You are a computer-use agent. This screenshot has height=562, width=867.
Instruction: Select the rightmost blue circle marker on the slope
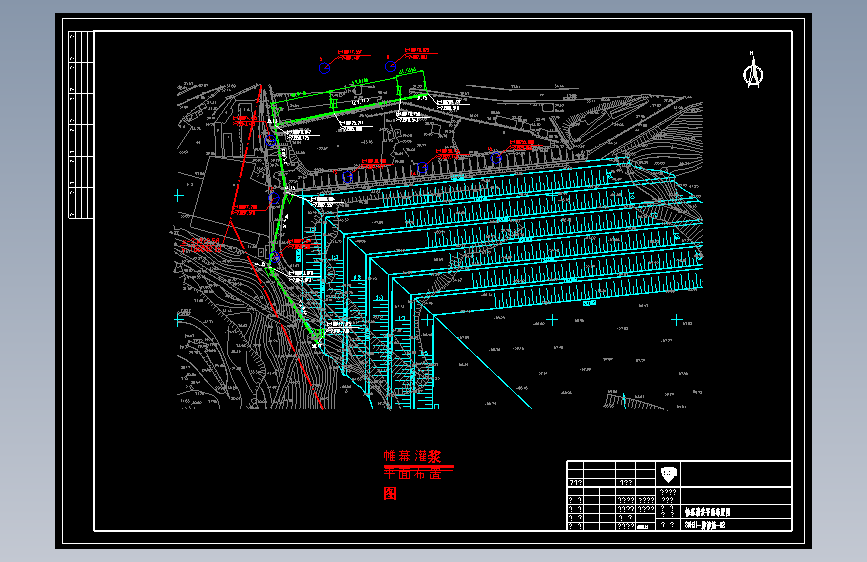tap(496, 159)
